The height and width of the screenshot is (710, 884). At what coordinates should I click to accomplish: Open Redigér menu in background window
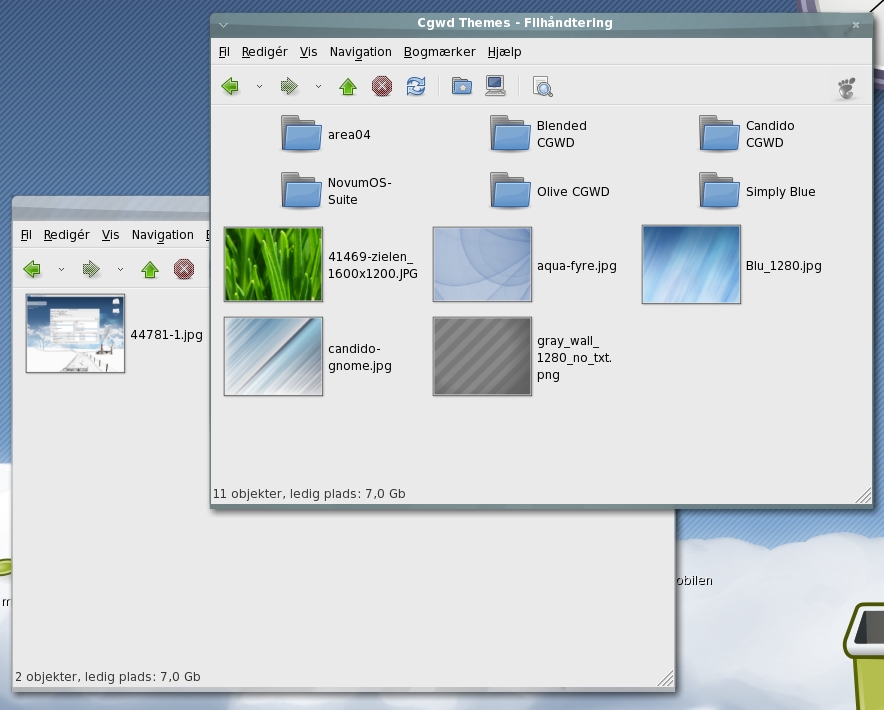tap(67, 235)
